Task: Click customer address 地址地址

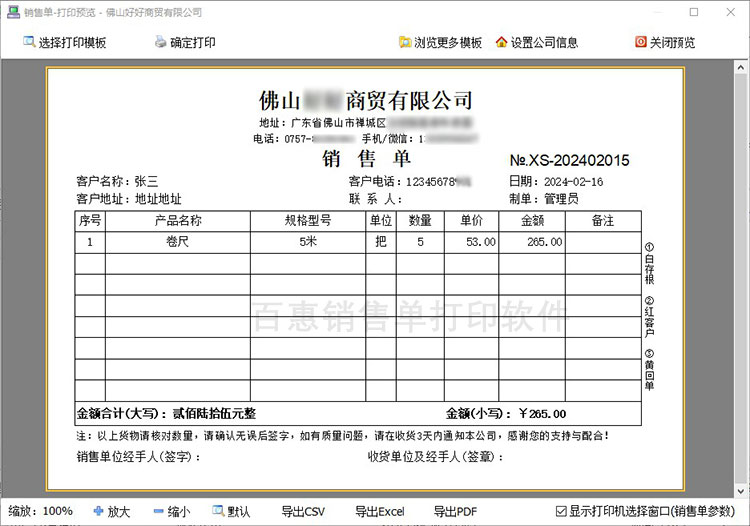Action: tap(158, 199)
